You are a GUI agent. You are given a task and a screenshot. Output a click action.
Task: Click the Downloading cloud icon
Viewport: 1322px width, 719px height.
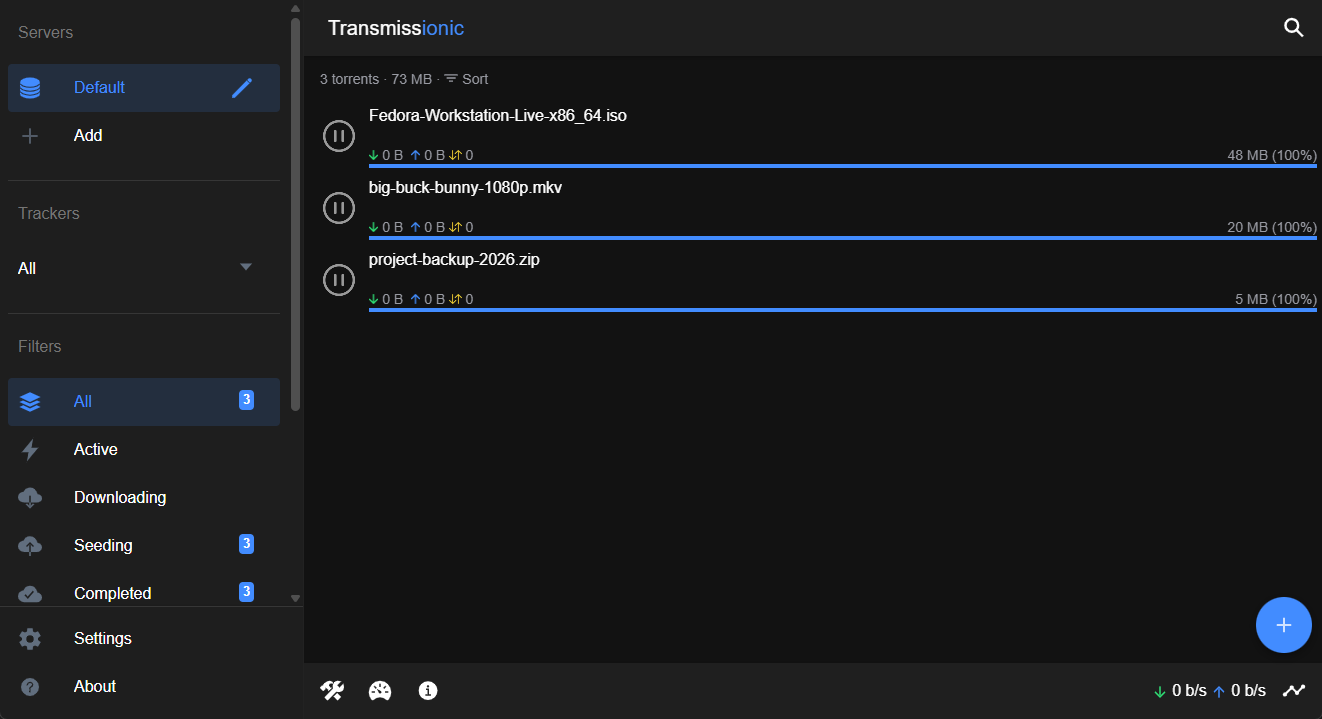point(30,498)
